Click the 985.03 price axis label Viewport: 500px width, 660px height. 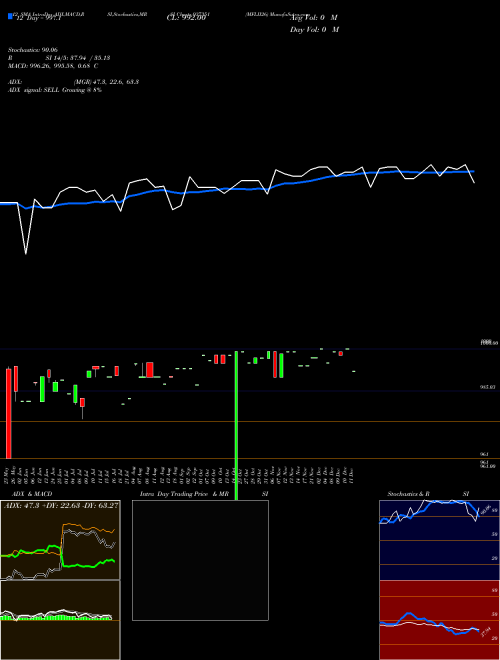(488, 386)
